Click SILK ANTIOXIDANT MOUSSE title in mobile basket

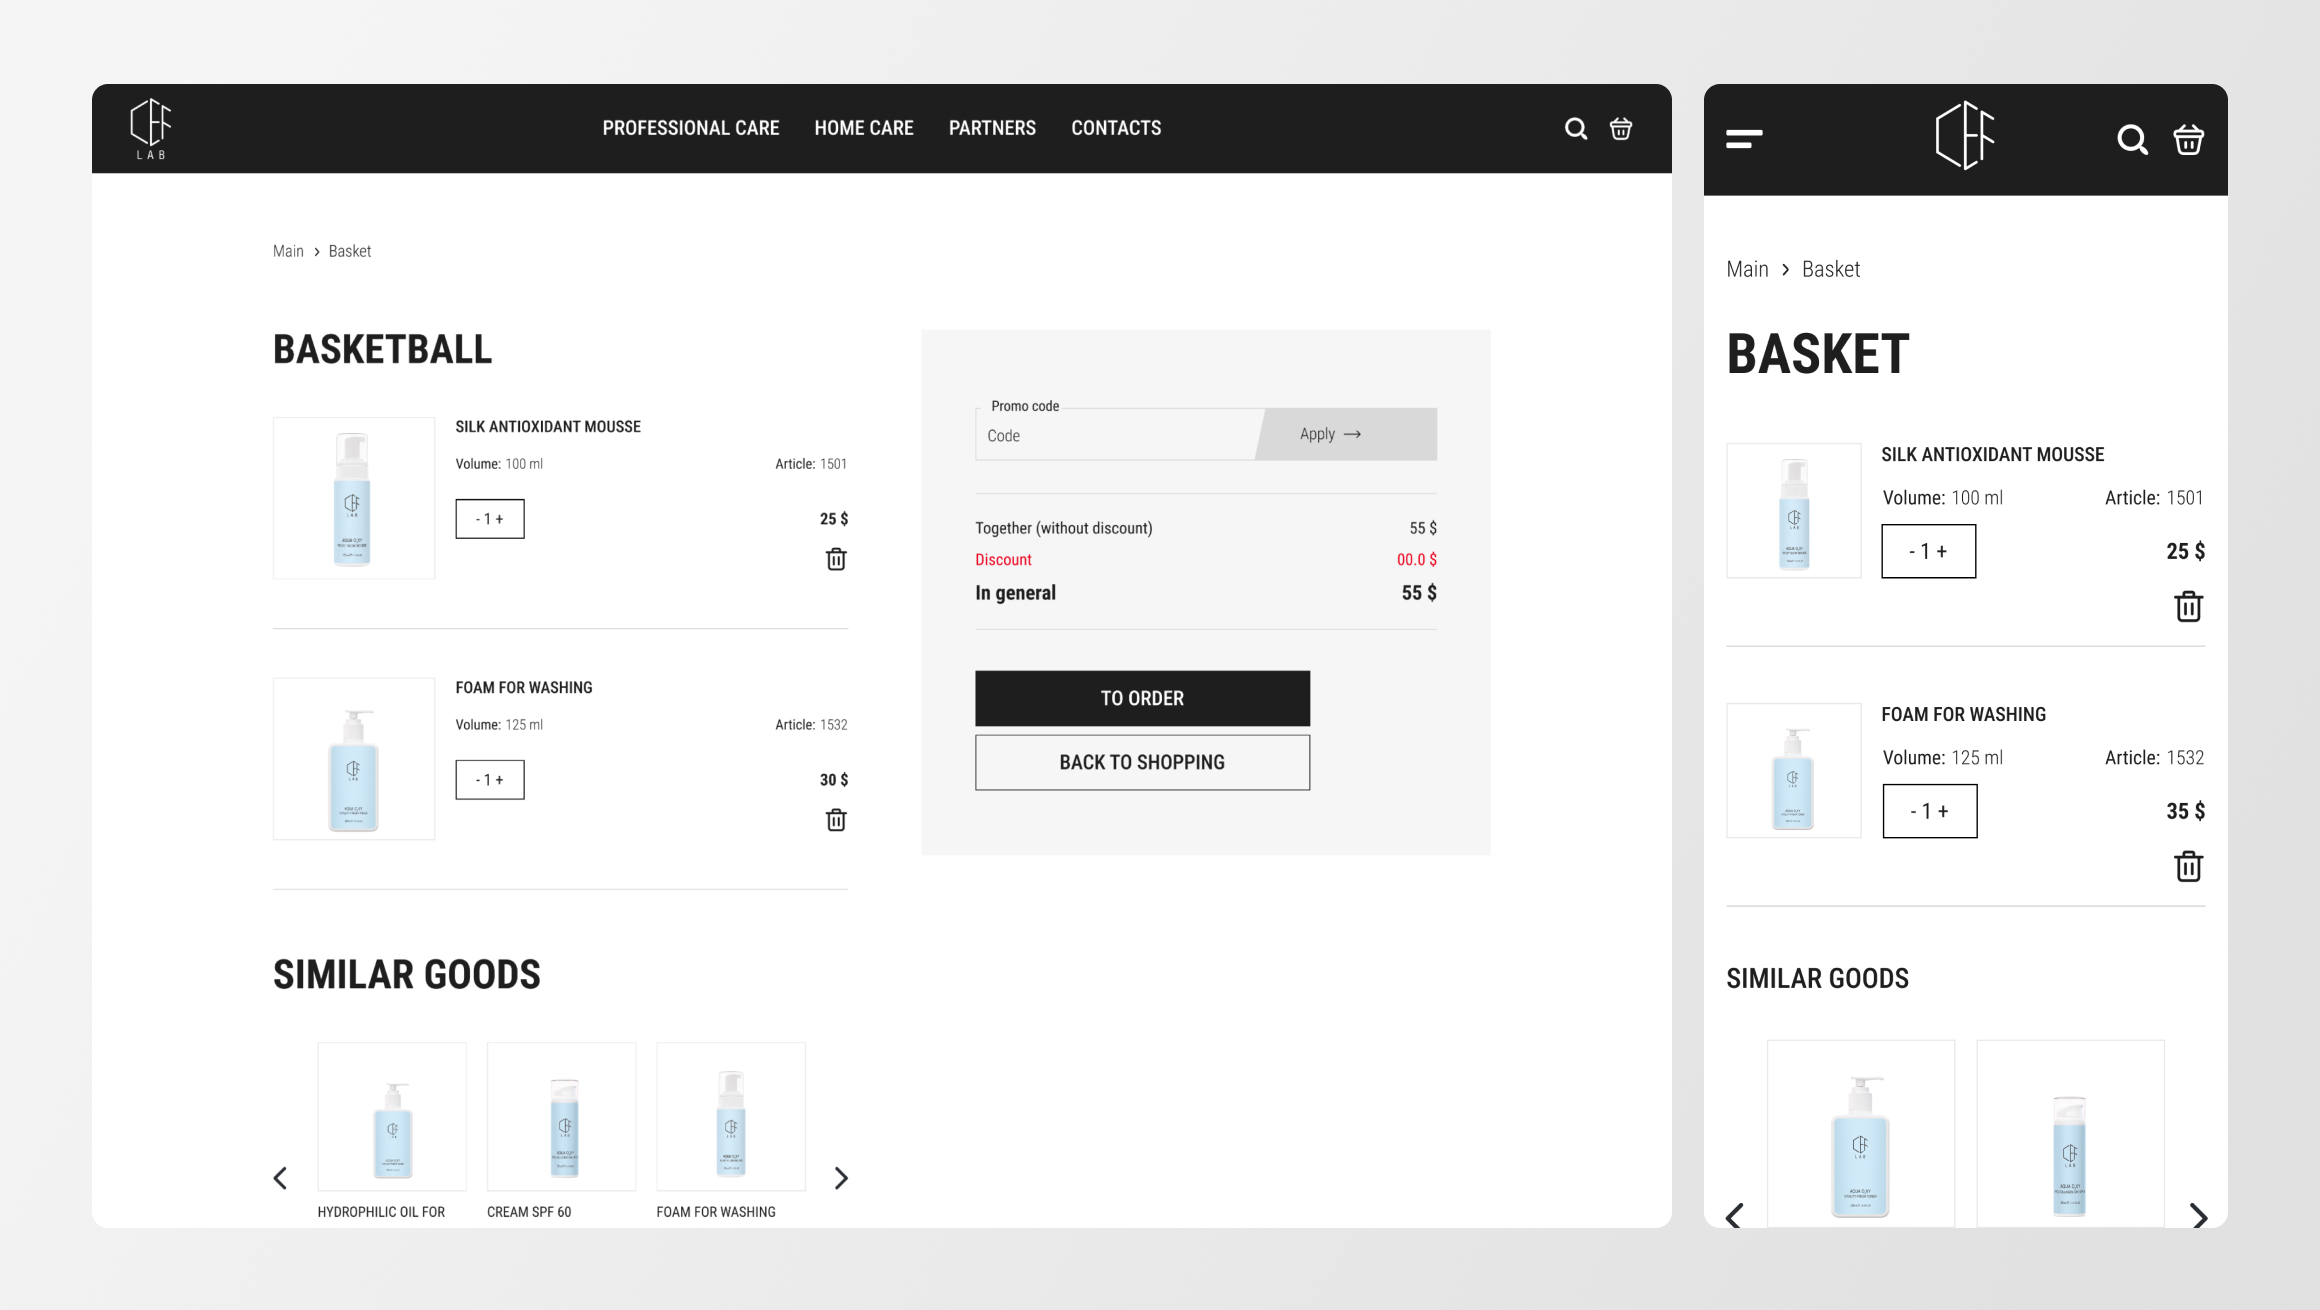[1992, 455]
